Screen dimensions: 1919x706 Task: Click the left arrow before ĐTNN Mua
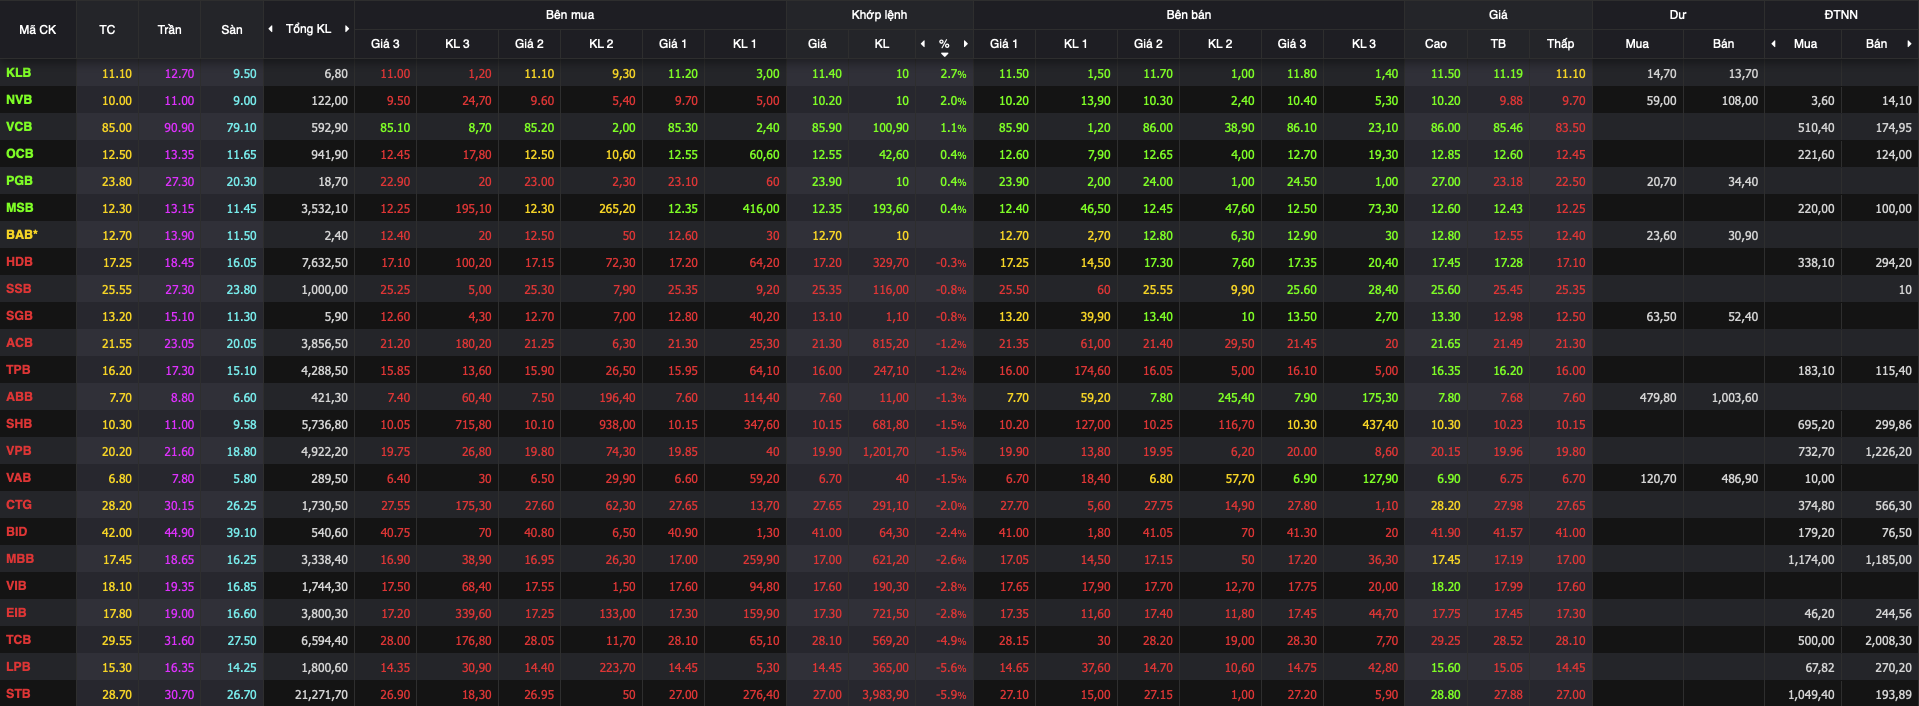coord(1773,44)
